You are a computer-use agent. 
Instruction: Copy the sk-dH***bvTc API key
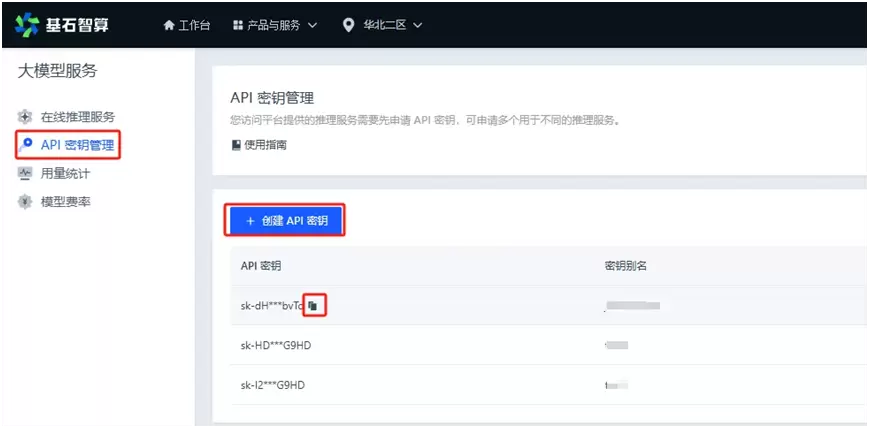tap(313, 305)
